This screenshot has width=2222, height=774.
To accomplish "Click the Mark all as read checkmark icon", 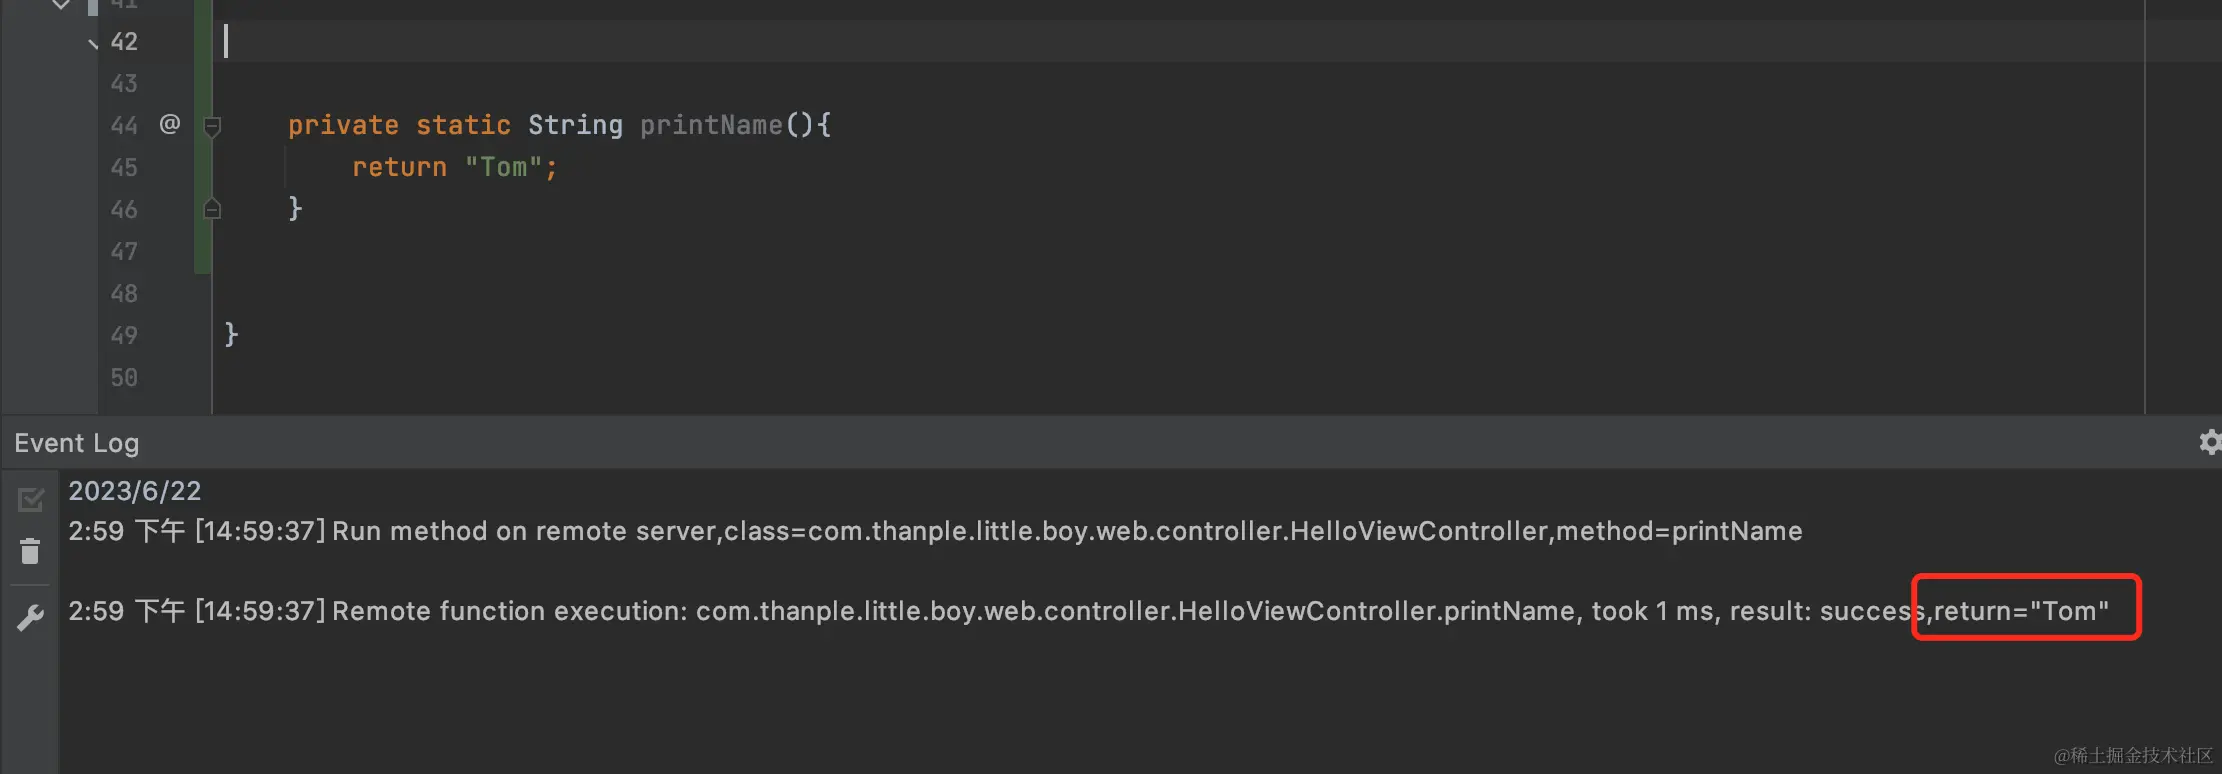I will point(31,499).
